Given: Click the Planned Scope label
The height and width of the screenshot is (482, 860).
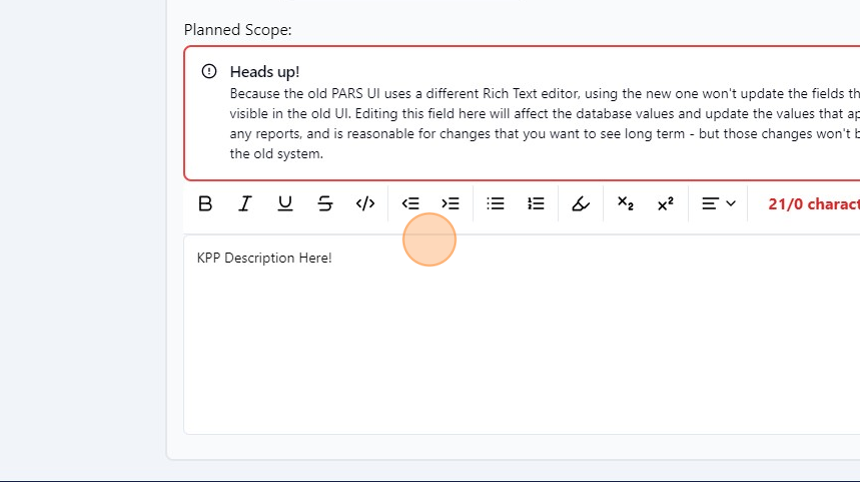Looking at the screenshot, I should (238, 30).
